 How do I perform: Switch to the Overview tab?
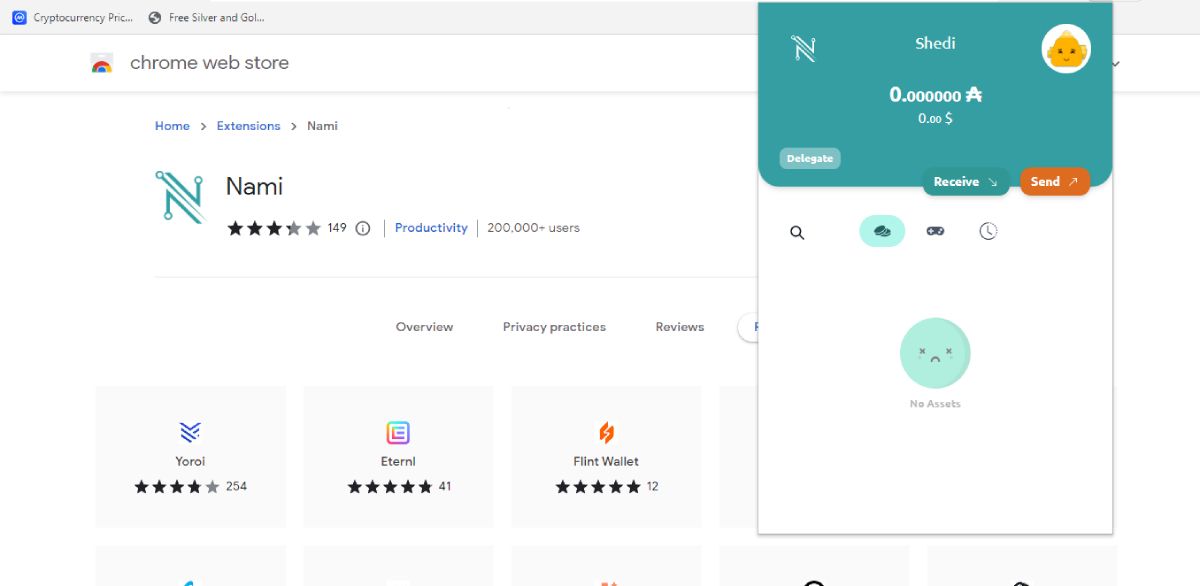tap(424, 327)
